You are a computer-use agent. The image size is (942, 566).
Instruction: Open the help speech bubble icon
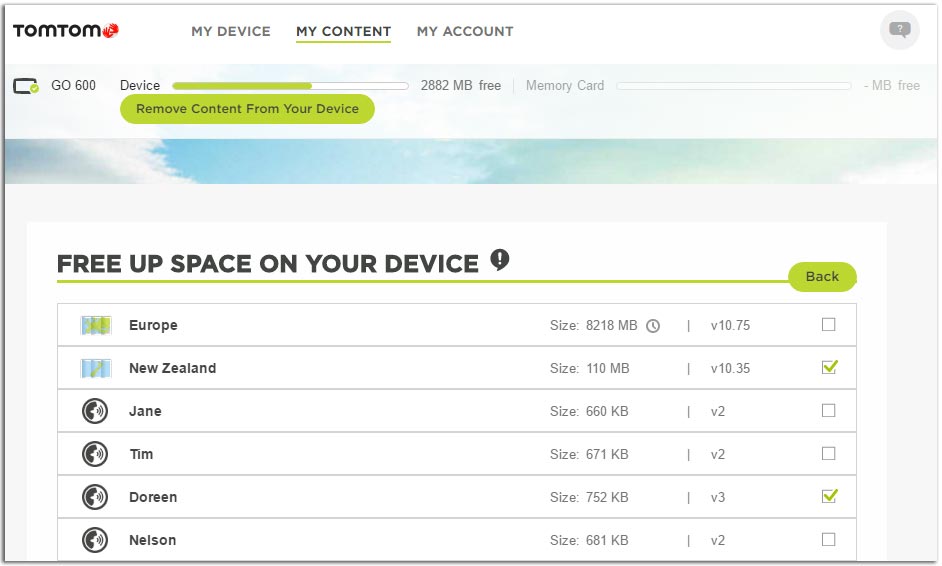pos(899,30)
